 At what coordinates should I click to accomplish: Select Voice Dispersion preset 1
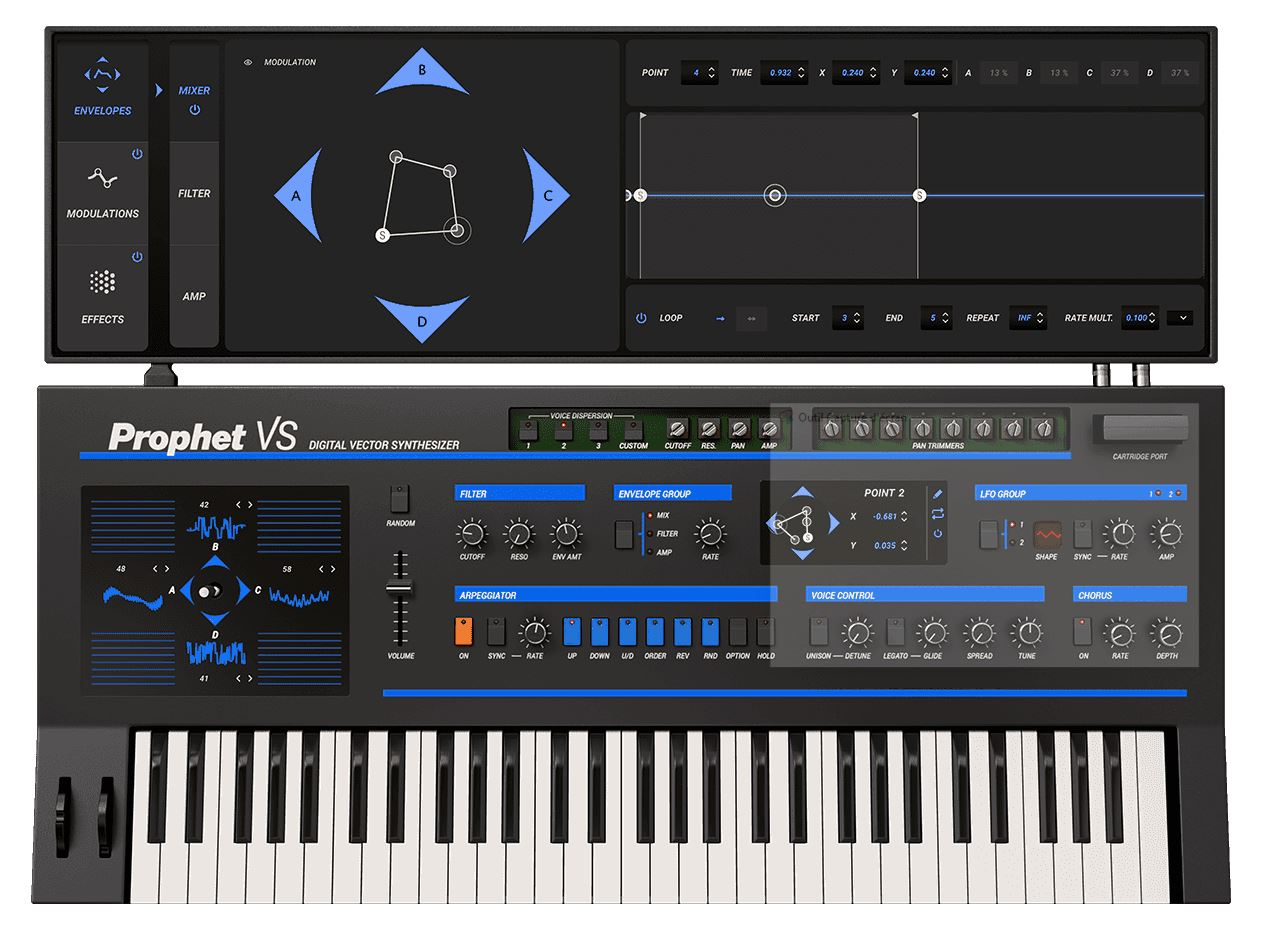(529, 429)
